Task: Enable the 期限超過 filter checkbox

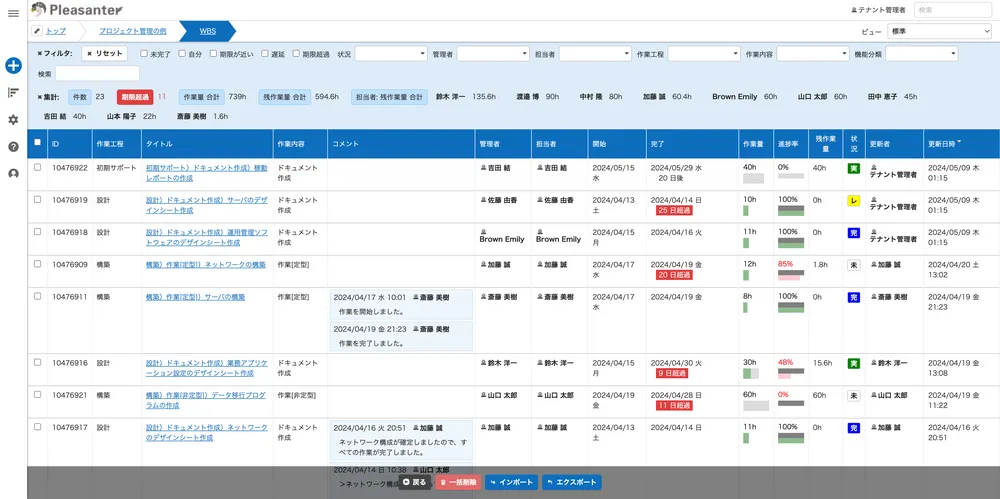Action: pyautogui.click(x=296, y=54)
